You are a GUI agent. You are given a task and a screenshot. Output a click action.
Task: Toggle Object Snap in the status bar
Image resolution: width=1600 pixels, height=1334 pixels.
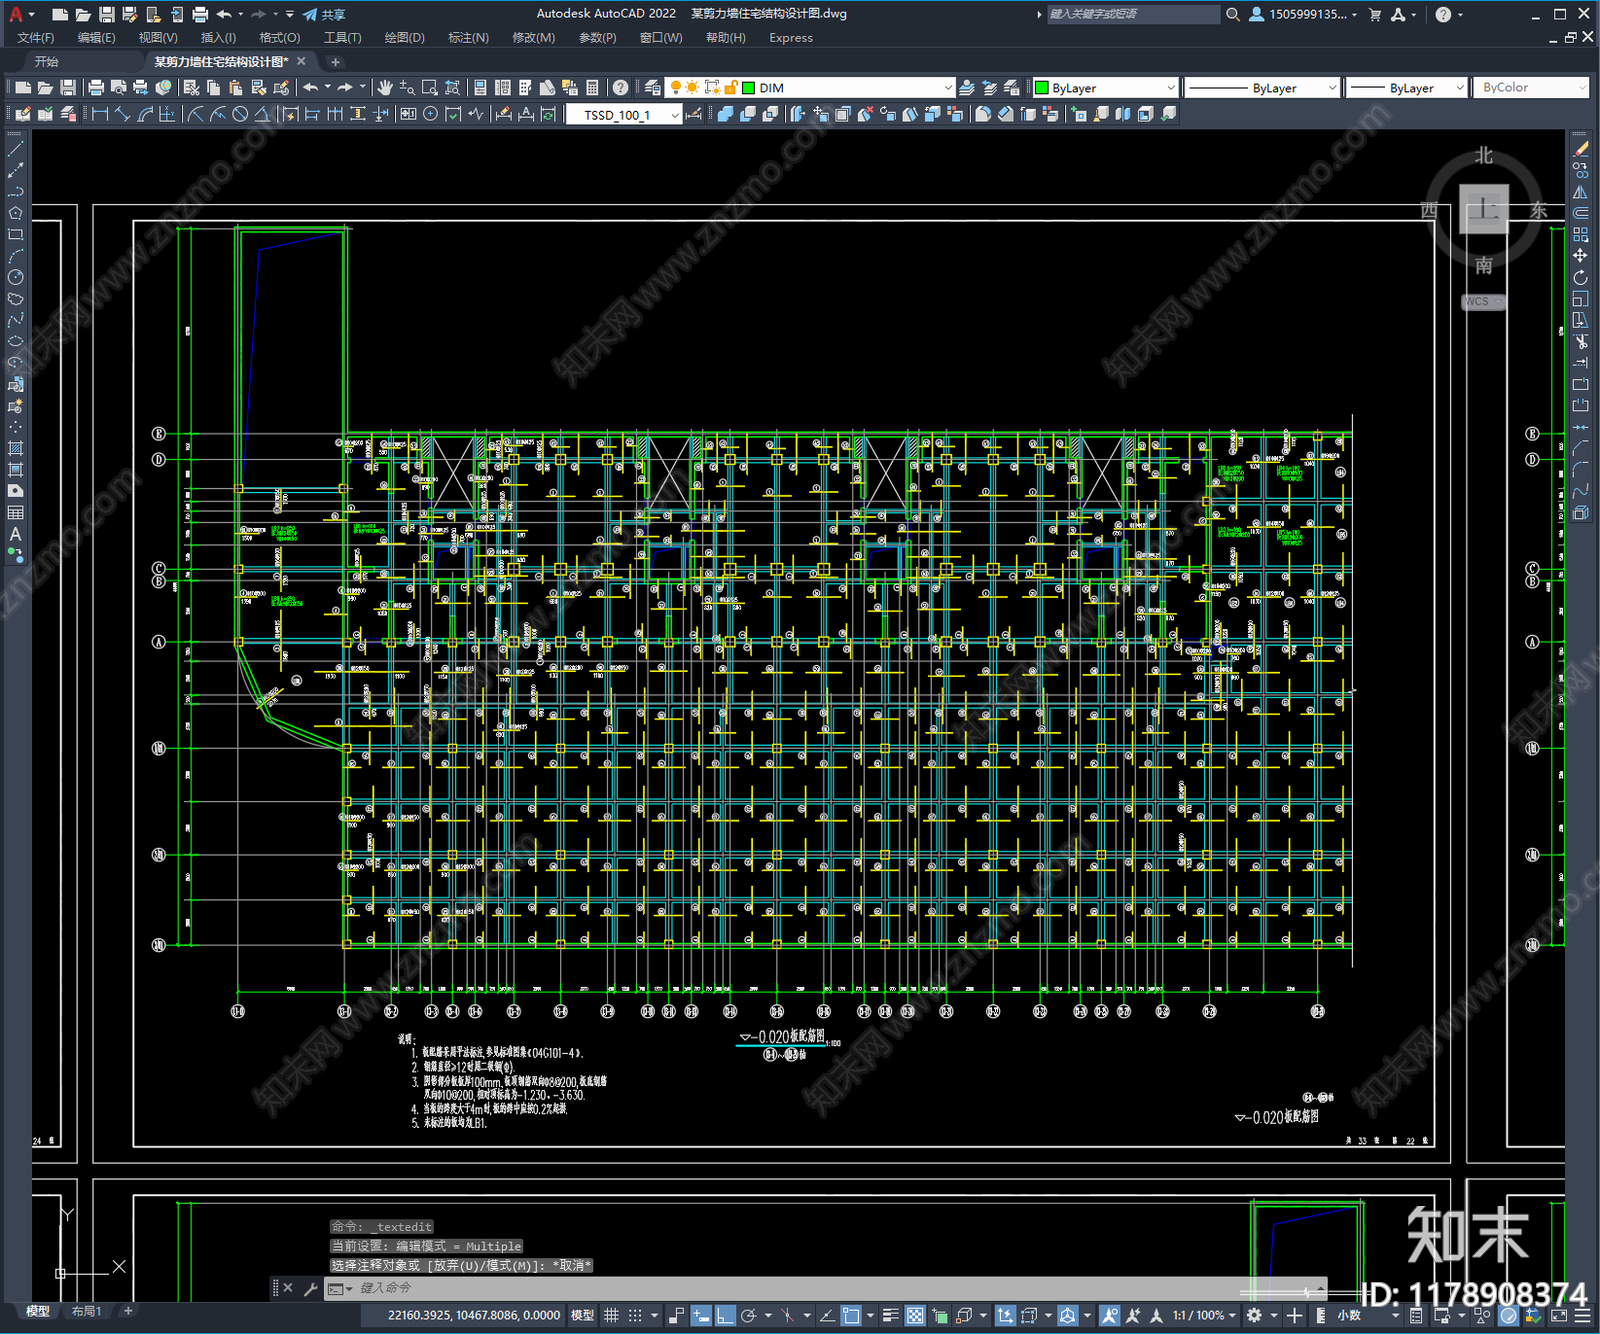[x=851, y=1315]
